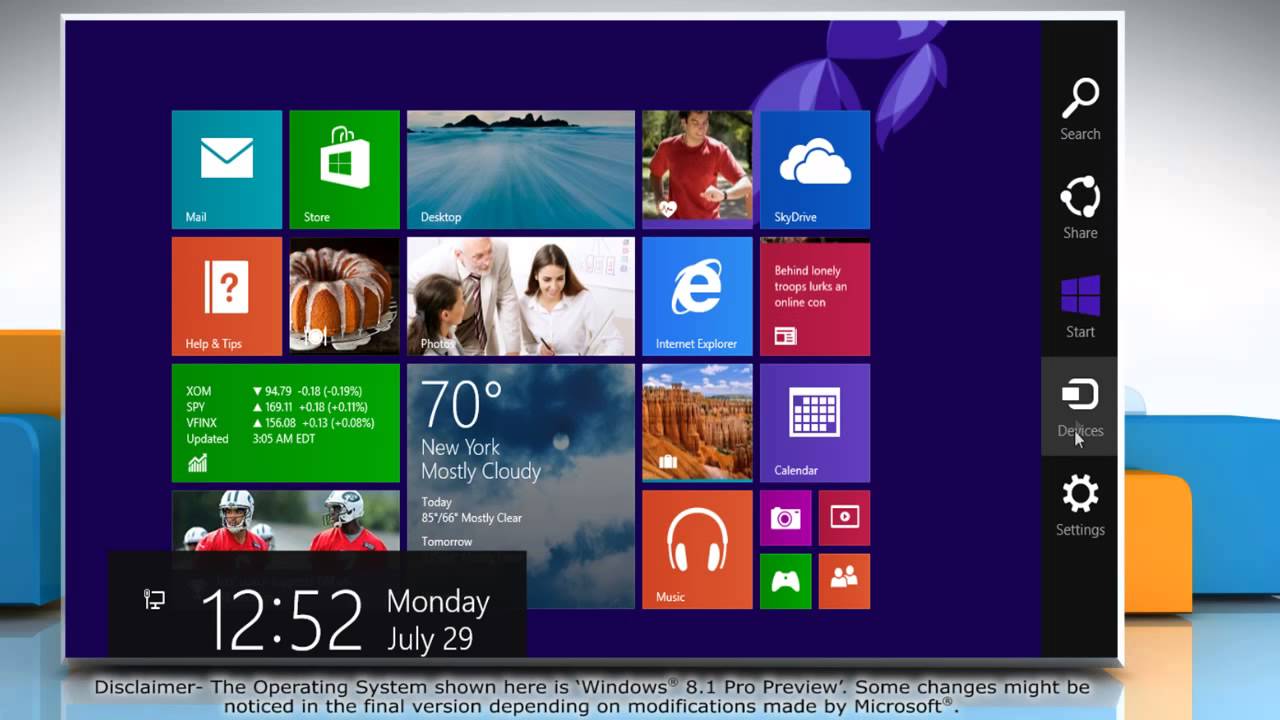Click the network status icon beside the clock

154,600
